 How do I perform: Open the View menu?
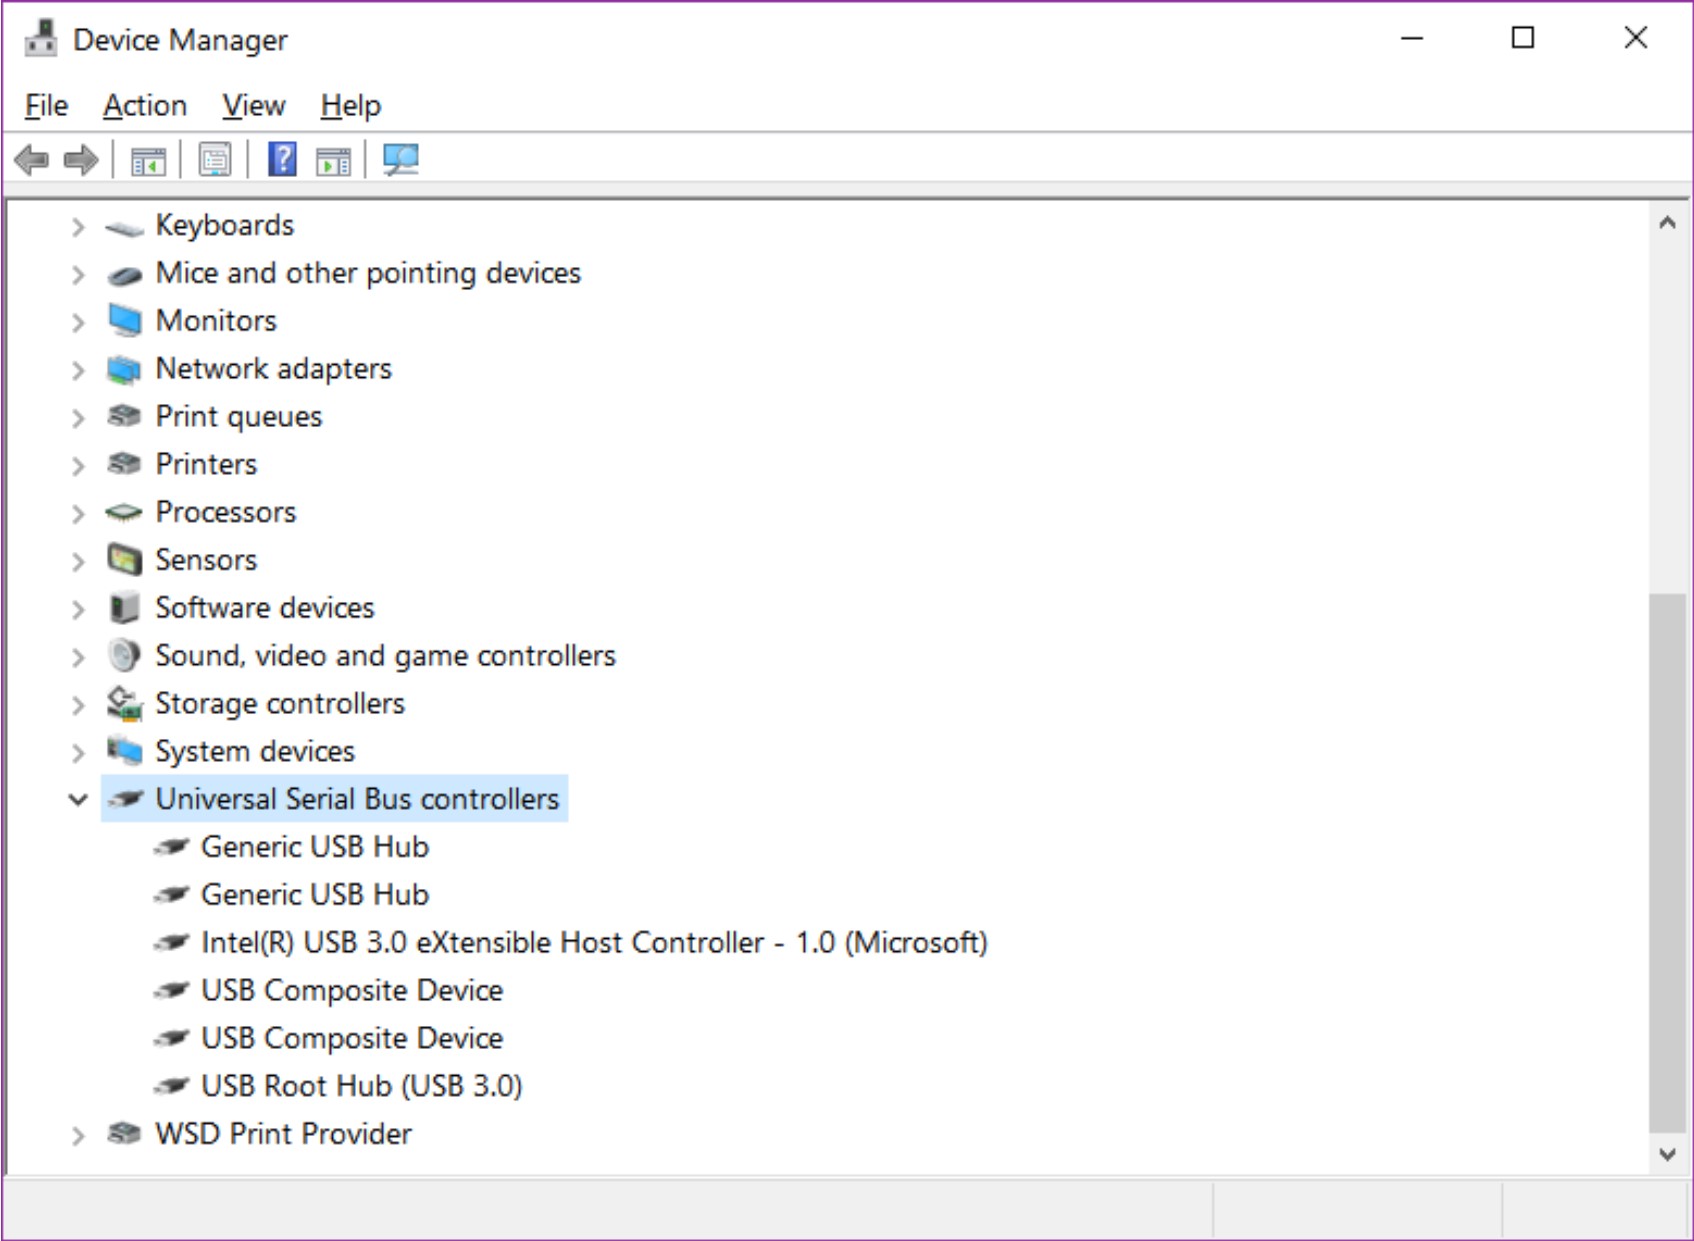coord(253,106)
